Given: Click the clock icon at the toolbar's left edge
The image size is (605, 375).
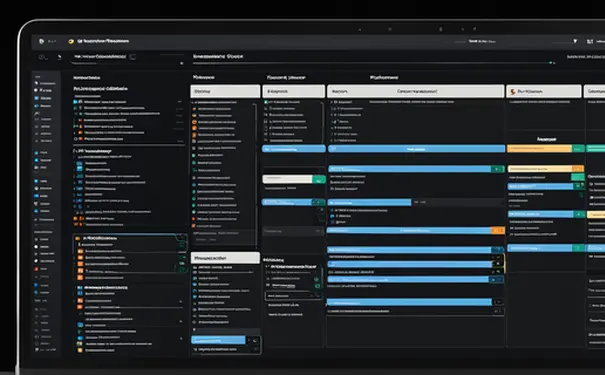Looking at the screenshot, I should 41,57.
